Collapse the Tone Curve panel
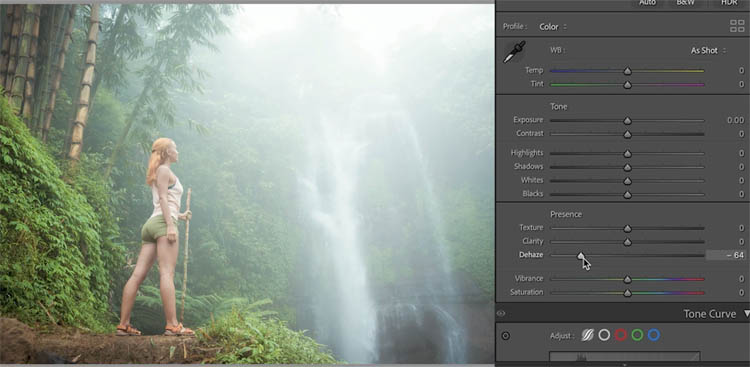Screen dimensions: 750x367 coord(747,314)
